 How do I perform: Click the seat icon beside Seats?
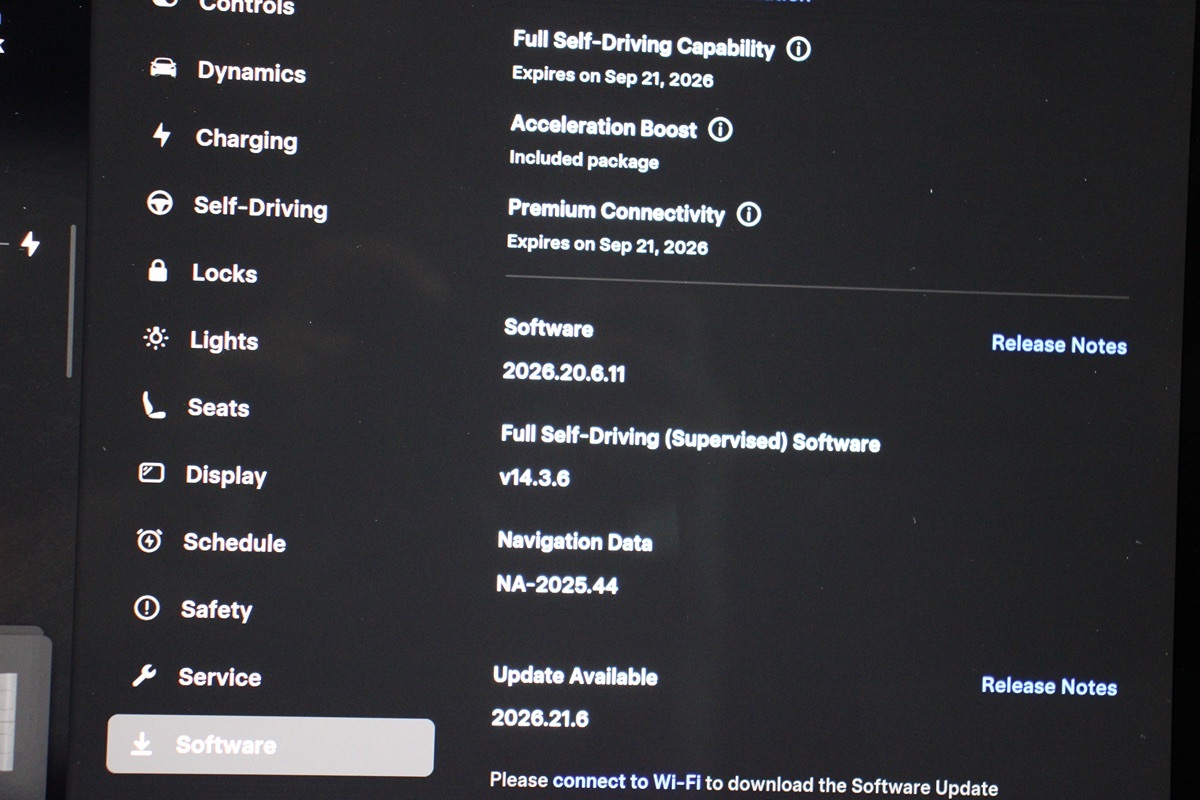pyautogui.click(x=153, y=405)
